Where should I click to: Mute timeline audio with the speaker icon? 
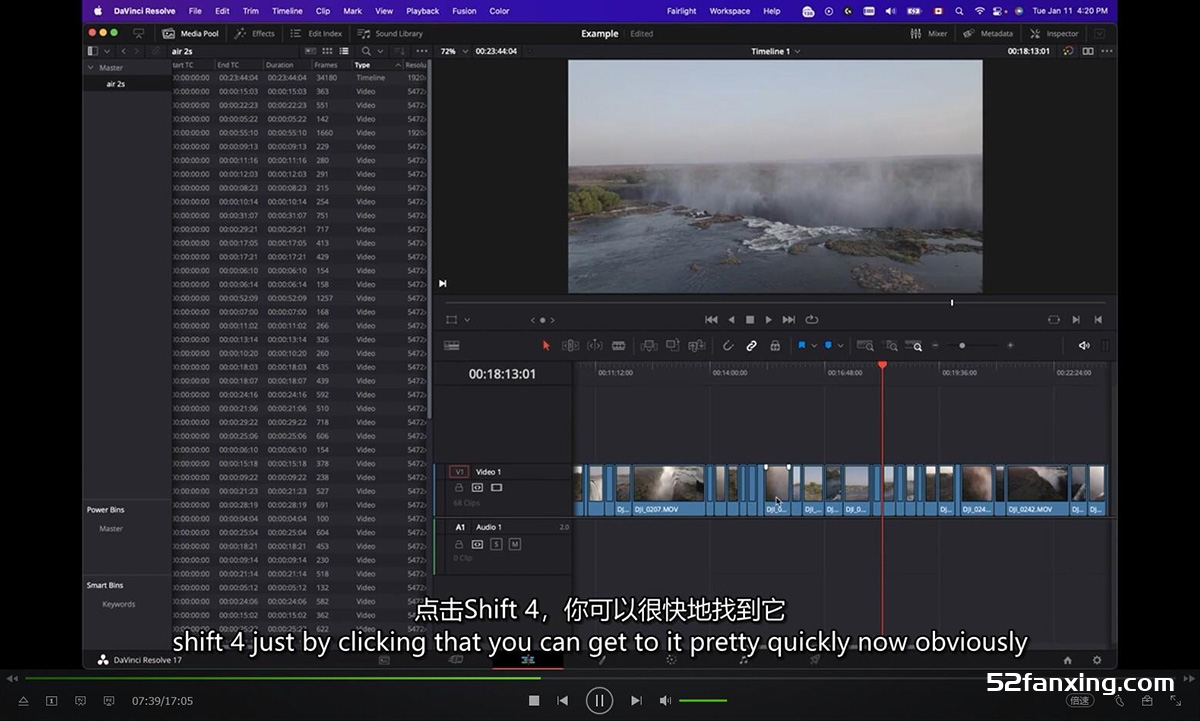[x=1084, y=346]
